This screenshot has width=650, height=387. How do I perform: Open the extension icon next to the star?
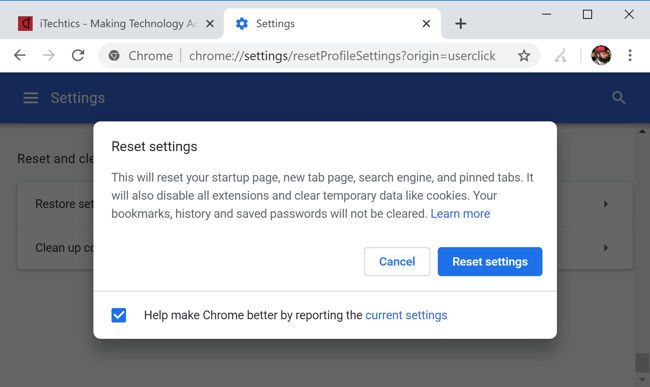(560, 56)
